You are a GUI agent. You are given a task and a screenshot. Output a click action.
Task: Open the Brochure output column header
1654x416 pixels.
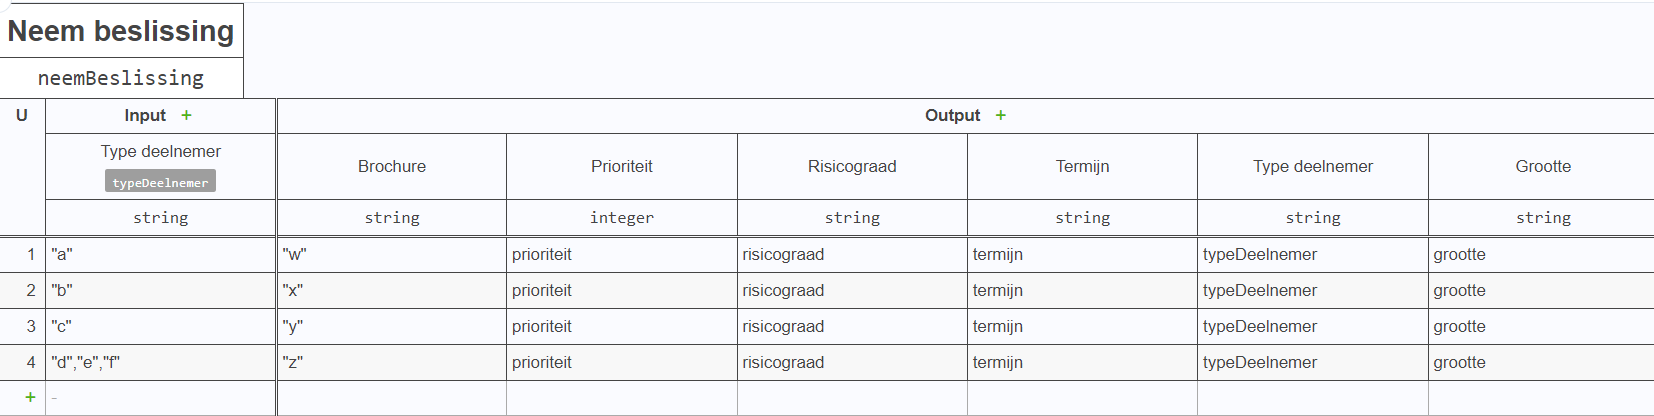[392, 167]
